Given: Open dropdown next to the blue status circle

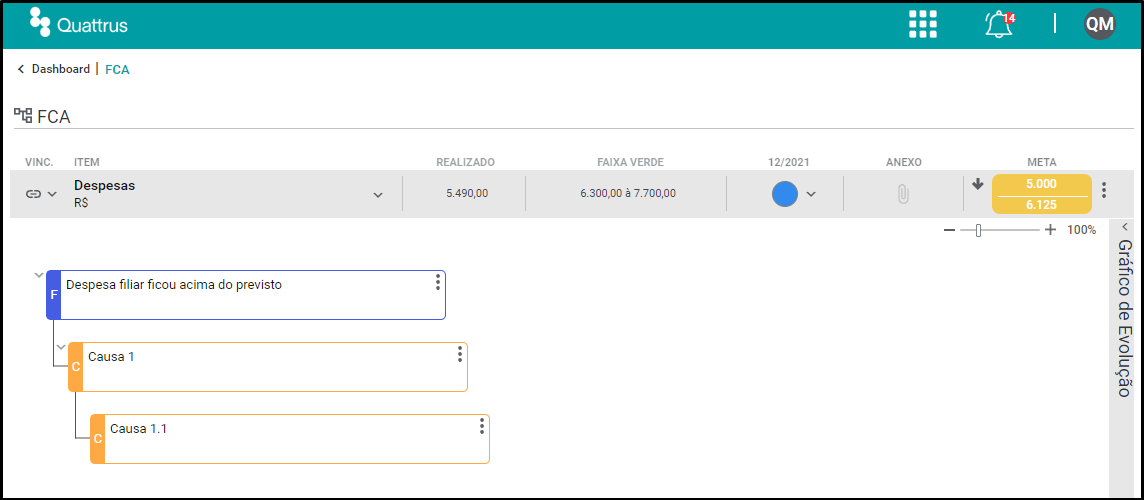Looking at the screenshot, I should point(811,194).
